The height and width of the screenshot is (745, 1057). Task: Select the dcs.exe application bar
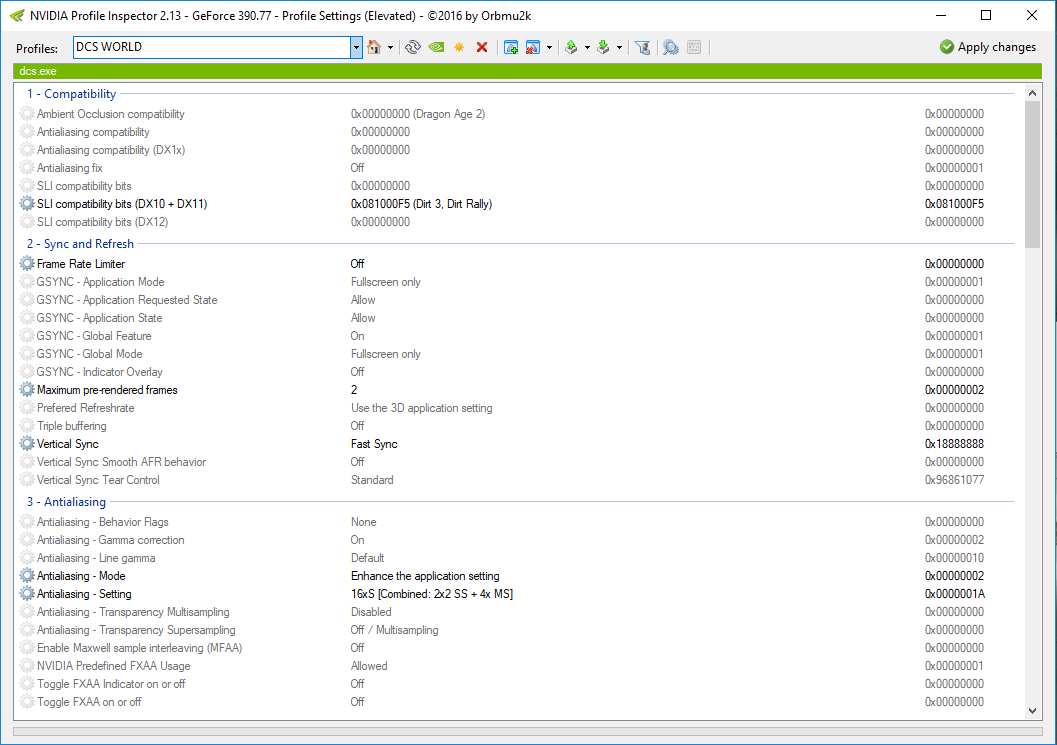point(528,71)
